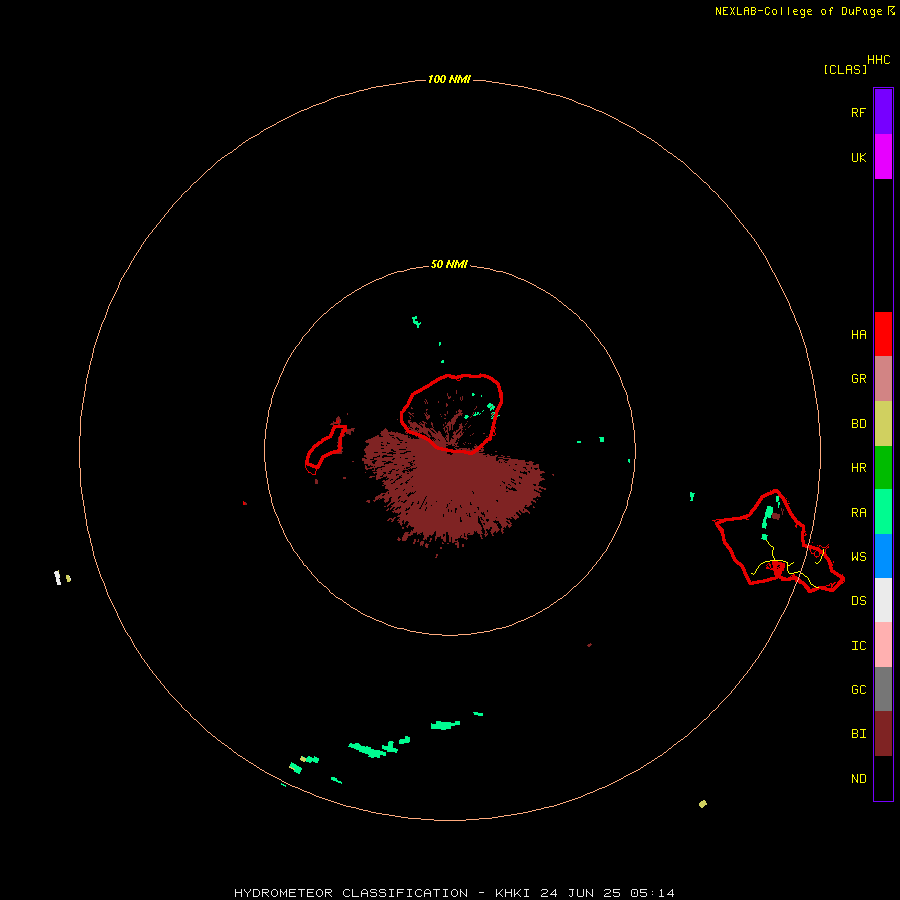
Task: Click the UK legend label
Action: [858, 157]
